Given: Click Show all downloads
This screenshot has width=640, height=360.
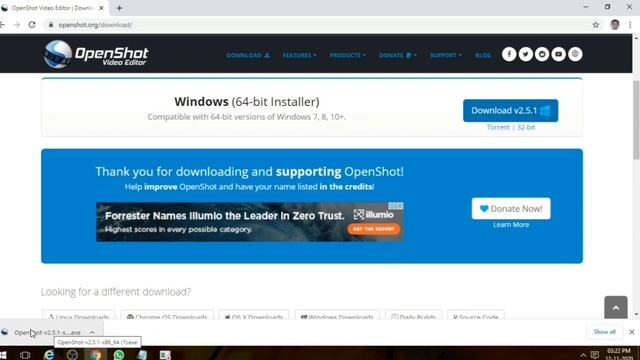Looking at the screenshot, I should 604,332.
